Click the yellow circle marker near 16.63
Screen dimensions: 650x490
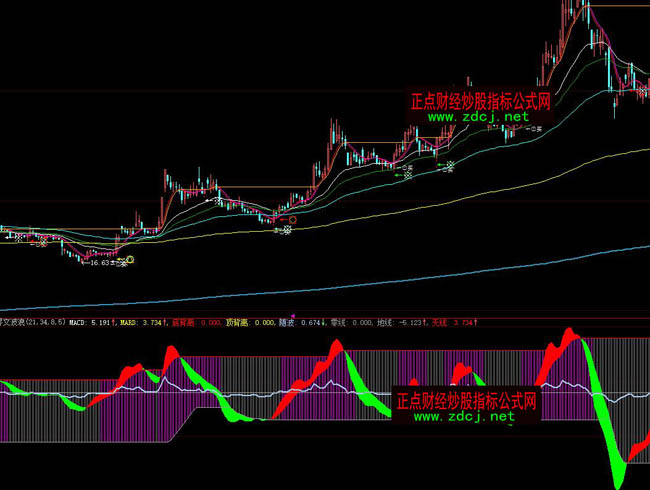click(x=129, y=260)
